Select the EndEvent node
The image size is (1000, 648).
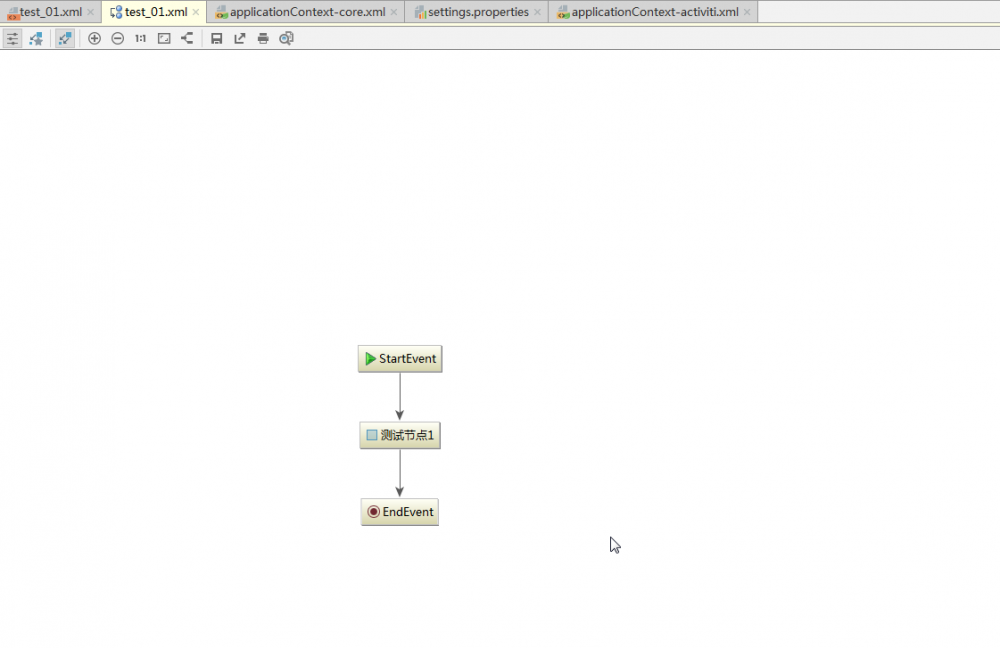coord(400,512)
